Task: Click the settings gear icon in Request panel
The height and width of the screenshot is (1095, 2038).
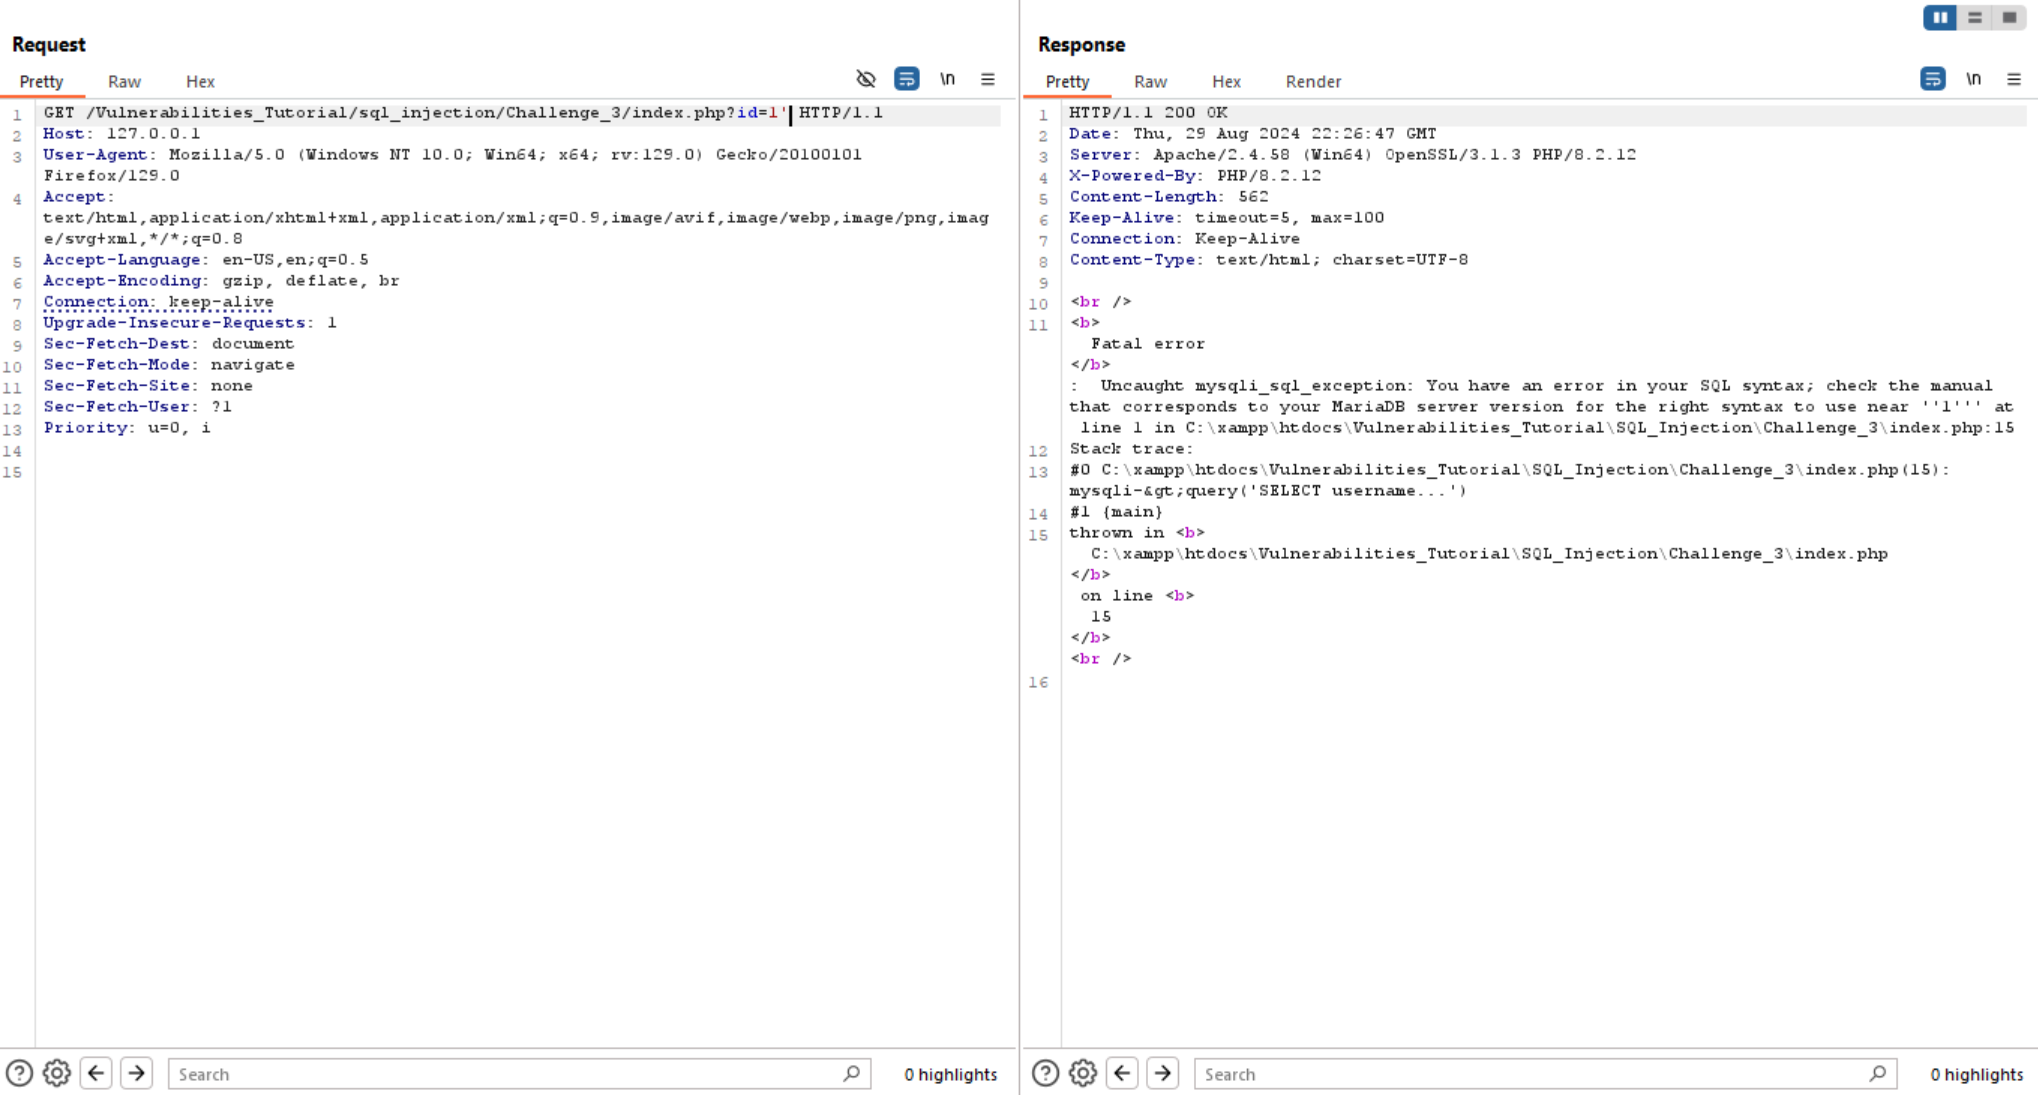Action: pyautogui.click(x=57, y=1073)
